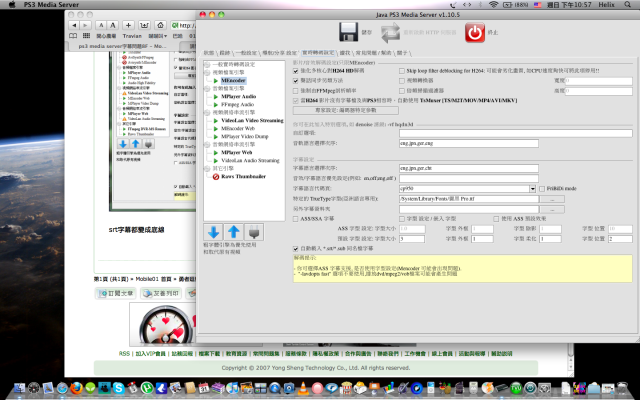This screenshot has width=640, height=400.
Task: Toggle the second checked A/V sync checkbox
Action: 296,81
